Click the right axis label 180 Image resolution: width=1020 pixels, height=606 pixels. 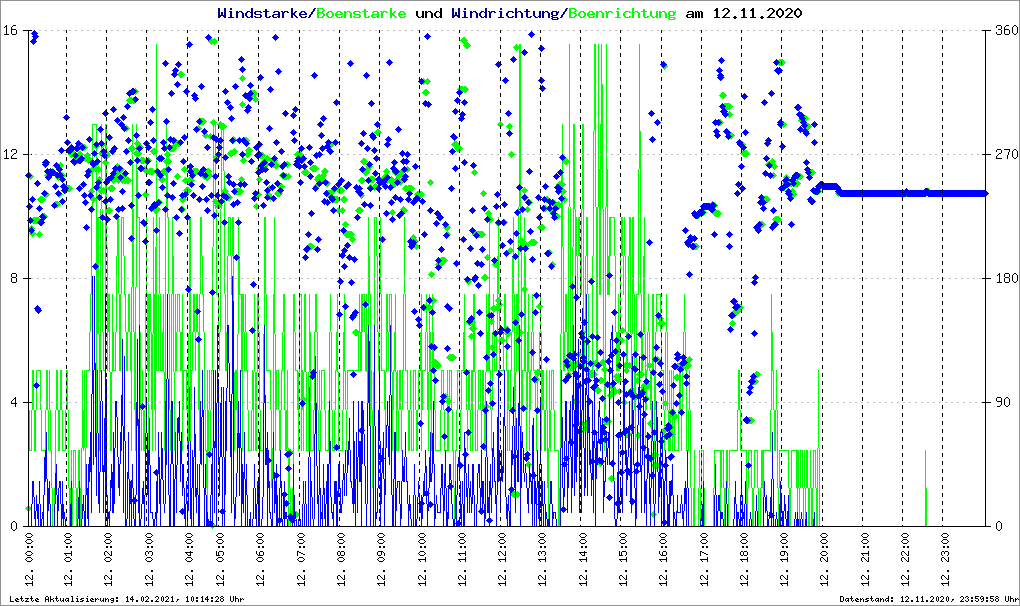pyautogui.click(x=1007, y=278)
